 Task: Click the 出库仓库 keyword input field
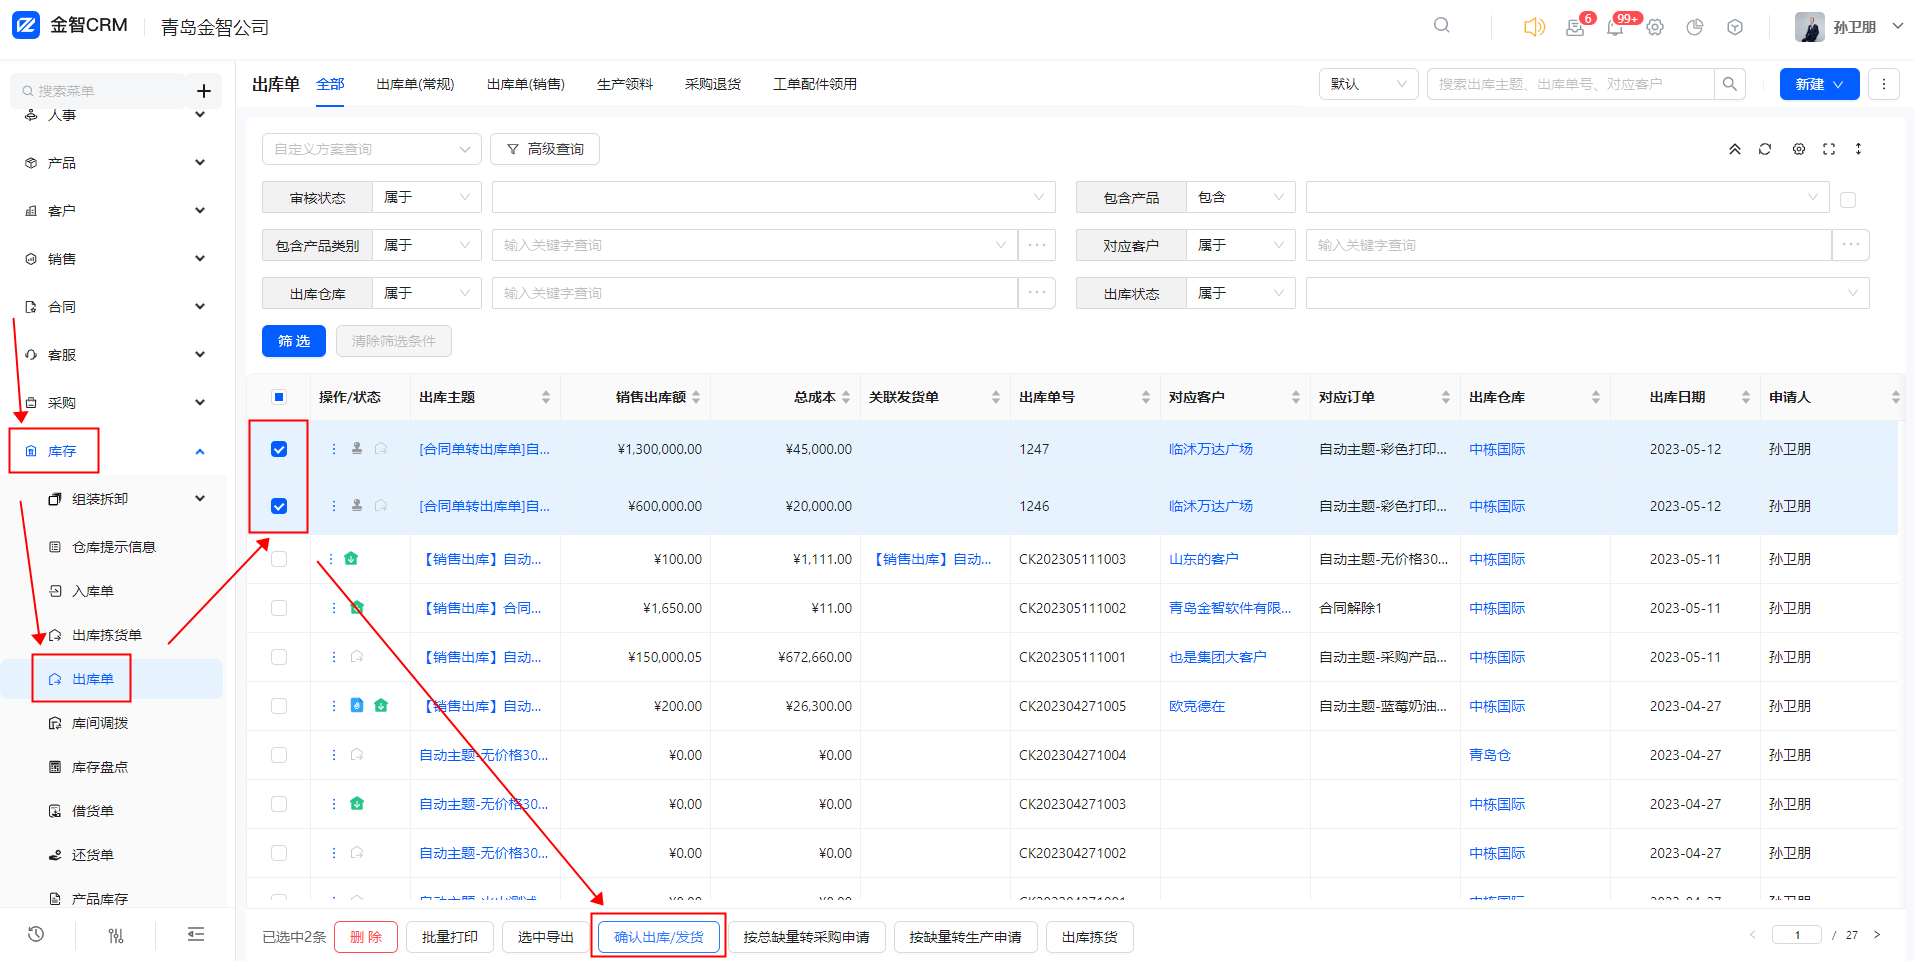[754, 293]
